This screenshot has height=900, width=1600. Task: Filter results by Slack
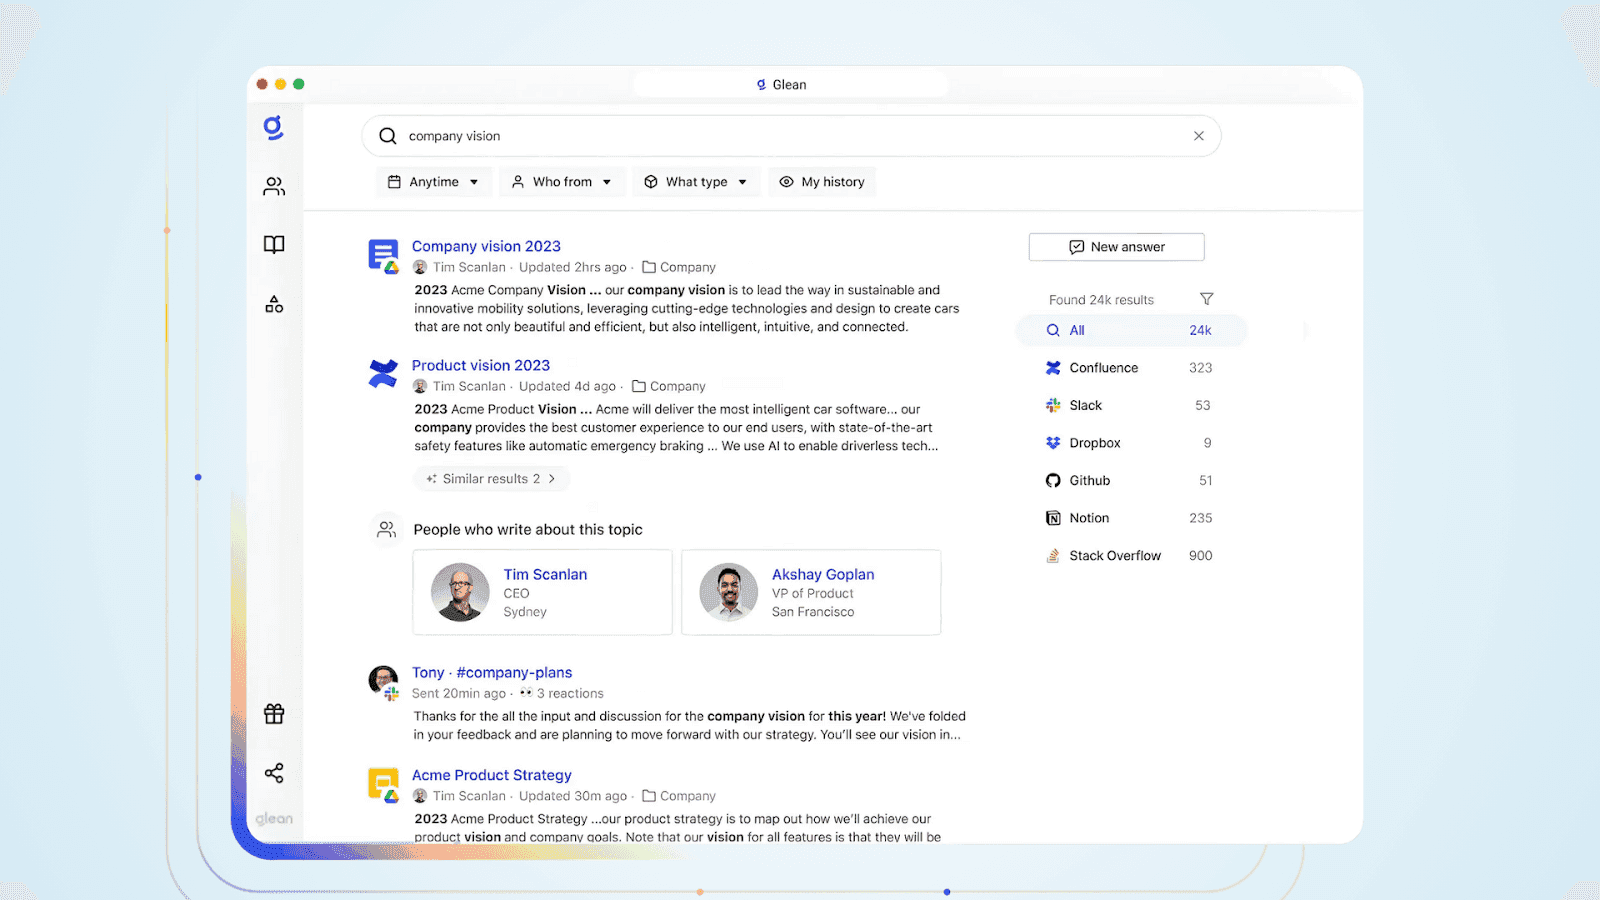click(x=1130, y=405)
